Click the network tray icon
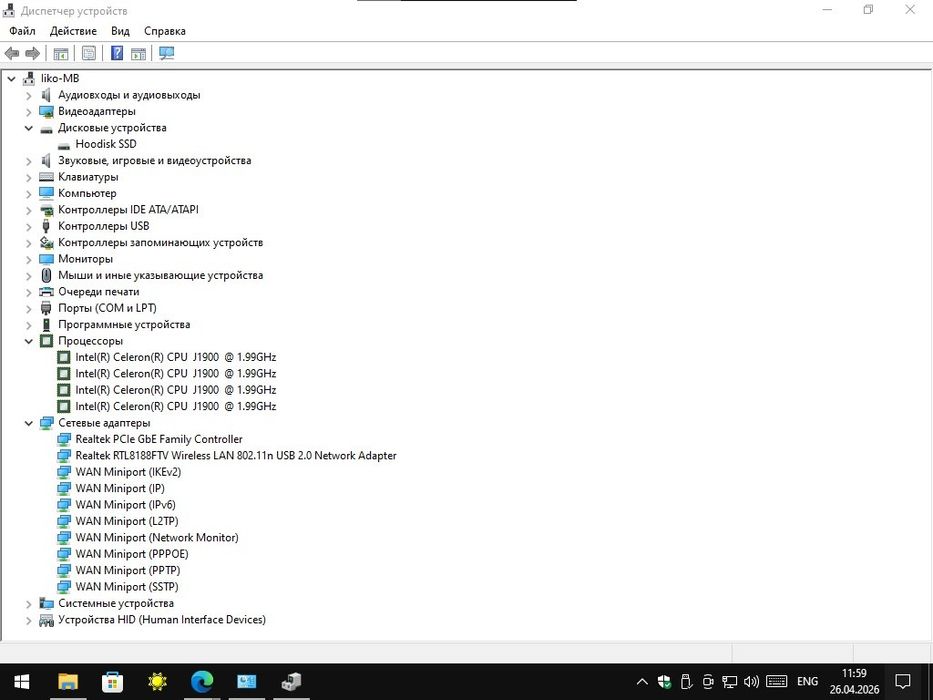933x700 pixels. click(730, 682)
